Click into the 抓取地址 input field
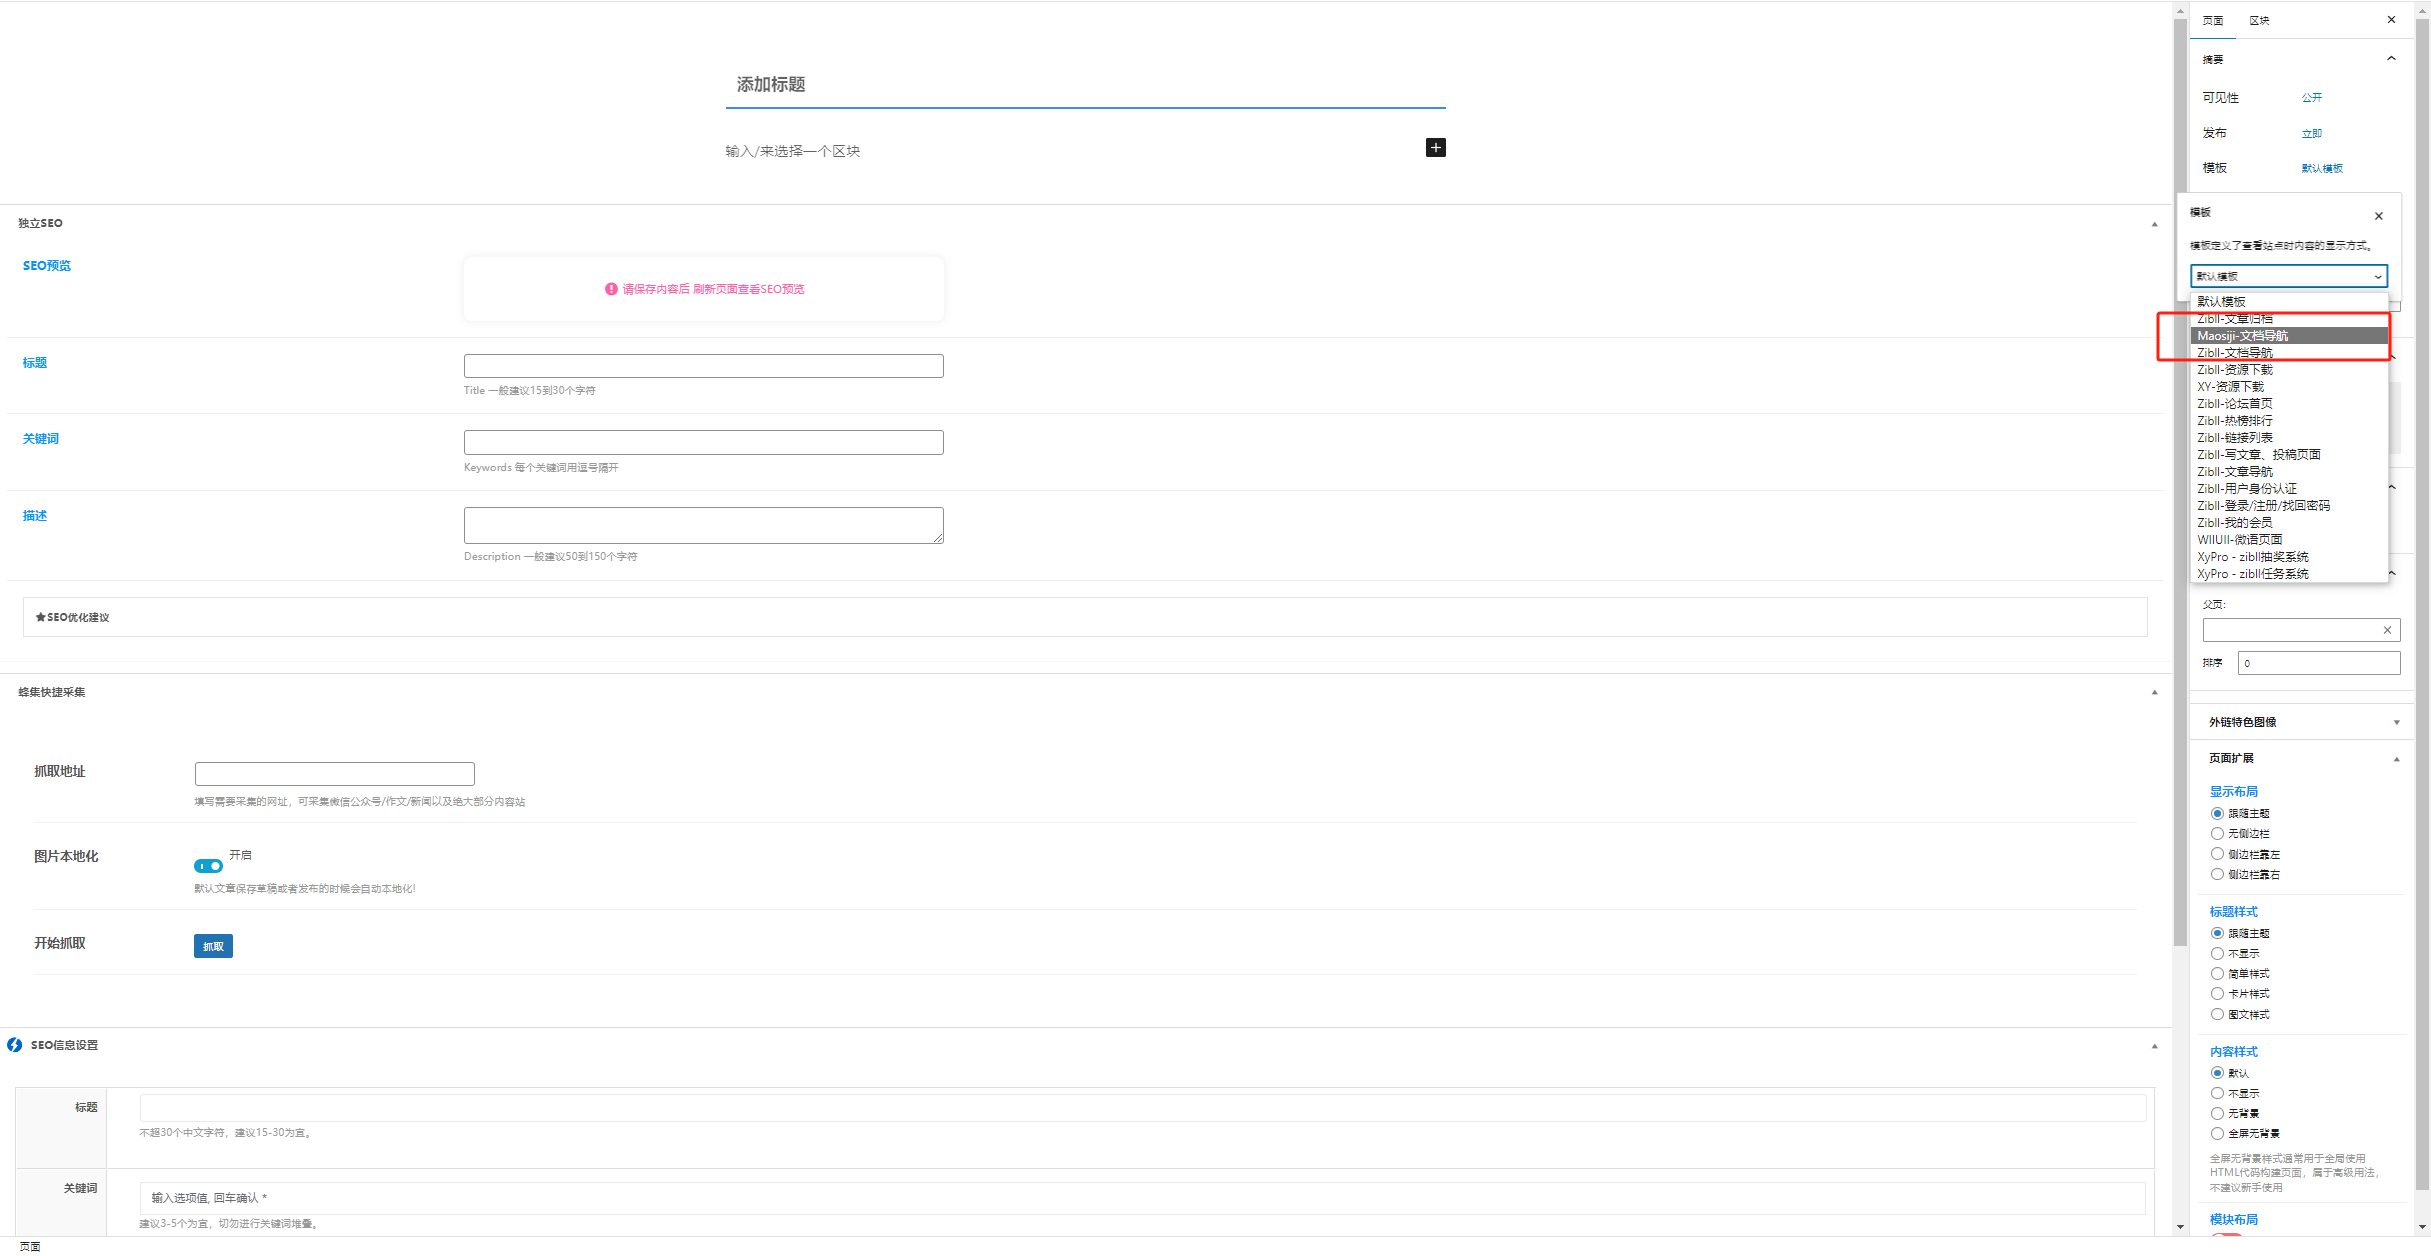2431x1256 pixels. tap(334, 774)
